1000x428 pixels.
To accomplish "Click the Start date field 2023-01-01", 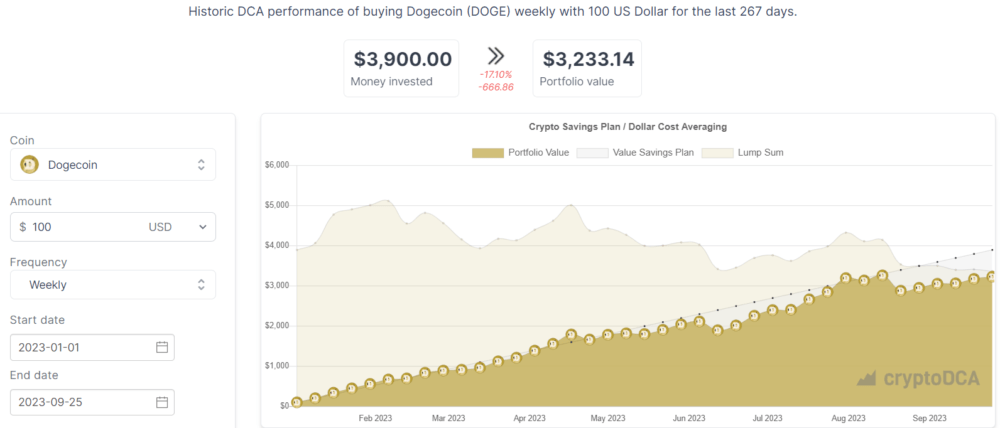I will point(92,347).
